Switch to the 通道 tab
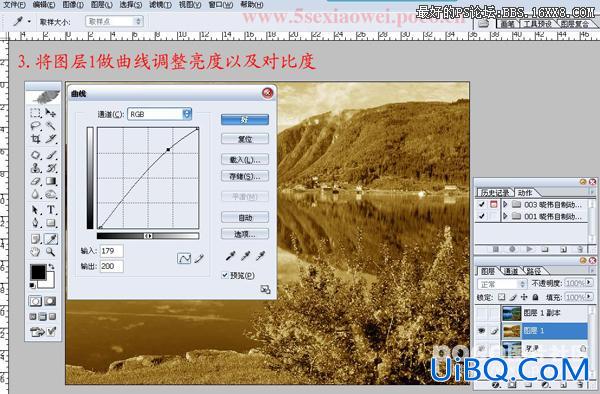Image resolution: width=600 pixels, height=394 pixels. 511,271
